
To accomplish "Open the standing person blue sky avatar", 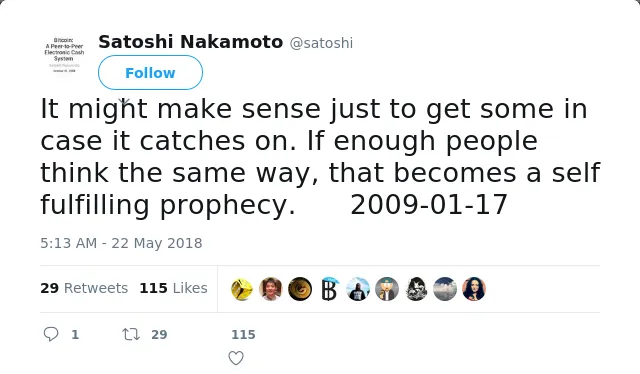I will pyautogui.click(x=358, y=289).
